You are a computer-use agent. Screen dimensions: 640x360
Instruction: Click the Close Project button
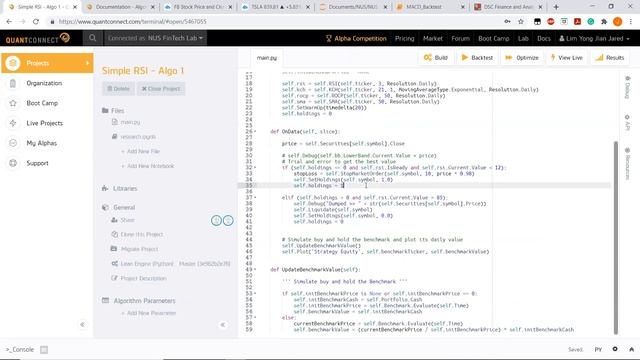[x=161, y=89]
